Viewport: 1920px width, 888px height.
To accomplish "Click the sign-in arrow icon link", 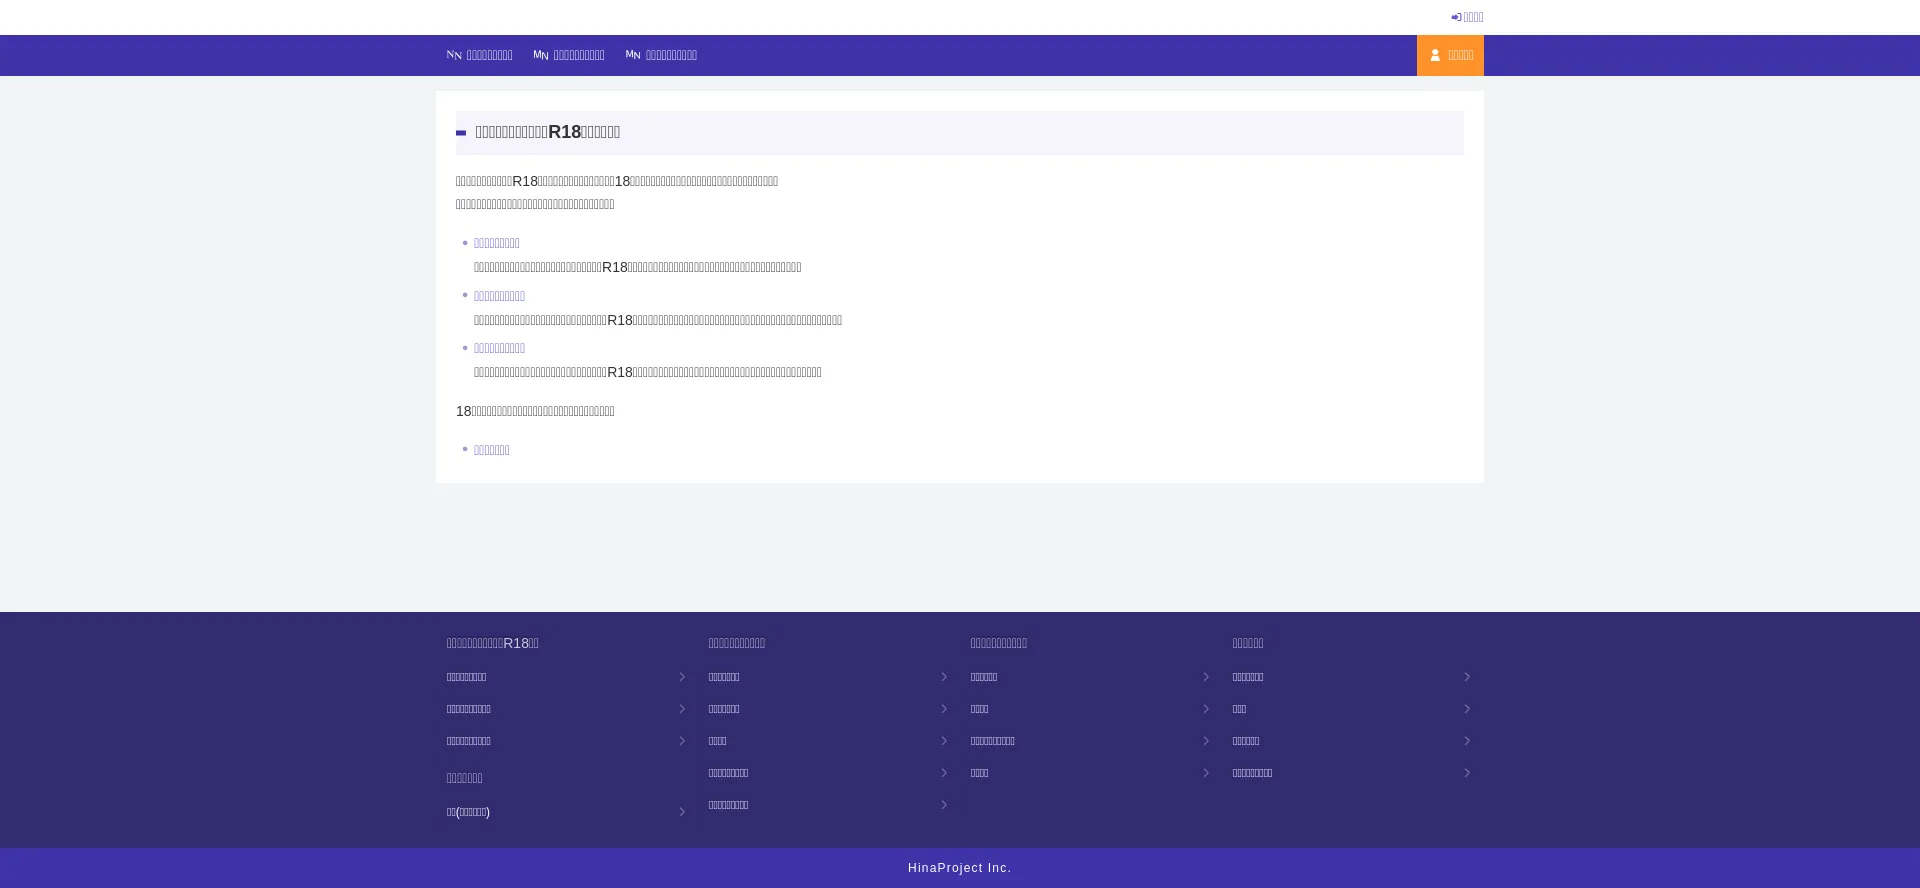I will (x=1467, y=17).
